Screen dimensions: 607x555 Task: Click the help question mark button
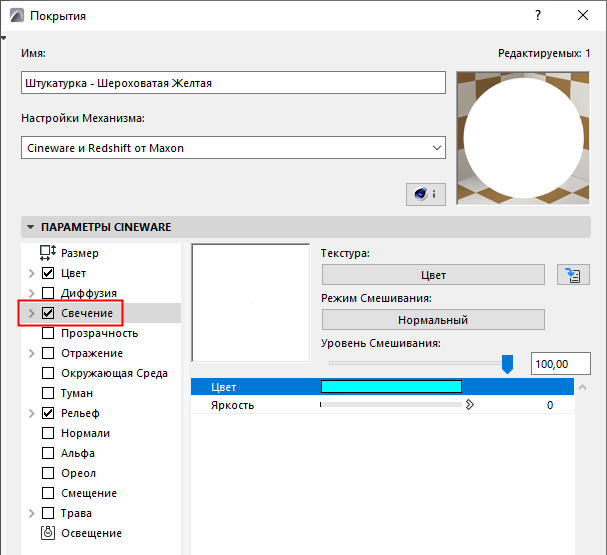539,16
